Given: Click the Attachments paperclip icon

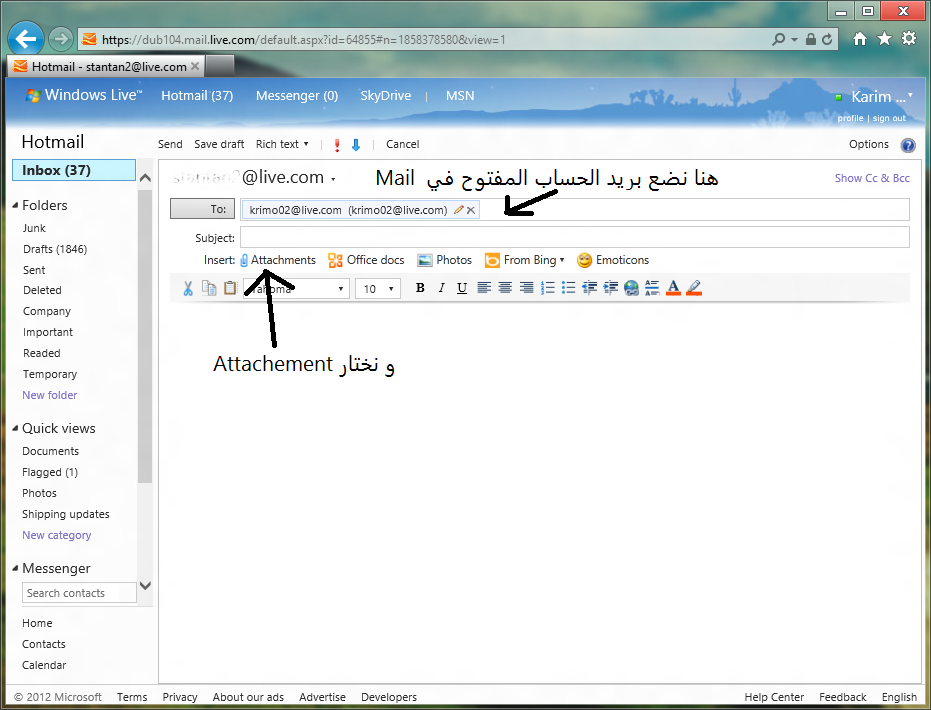Looking at the screenshot, I should 244,260.
